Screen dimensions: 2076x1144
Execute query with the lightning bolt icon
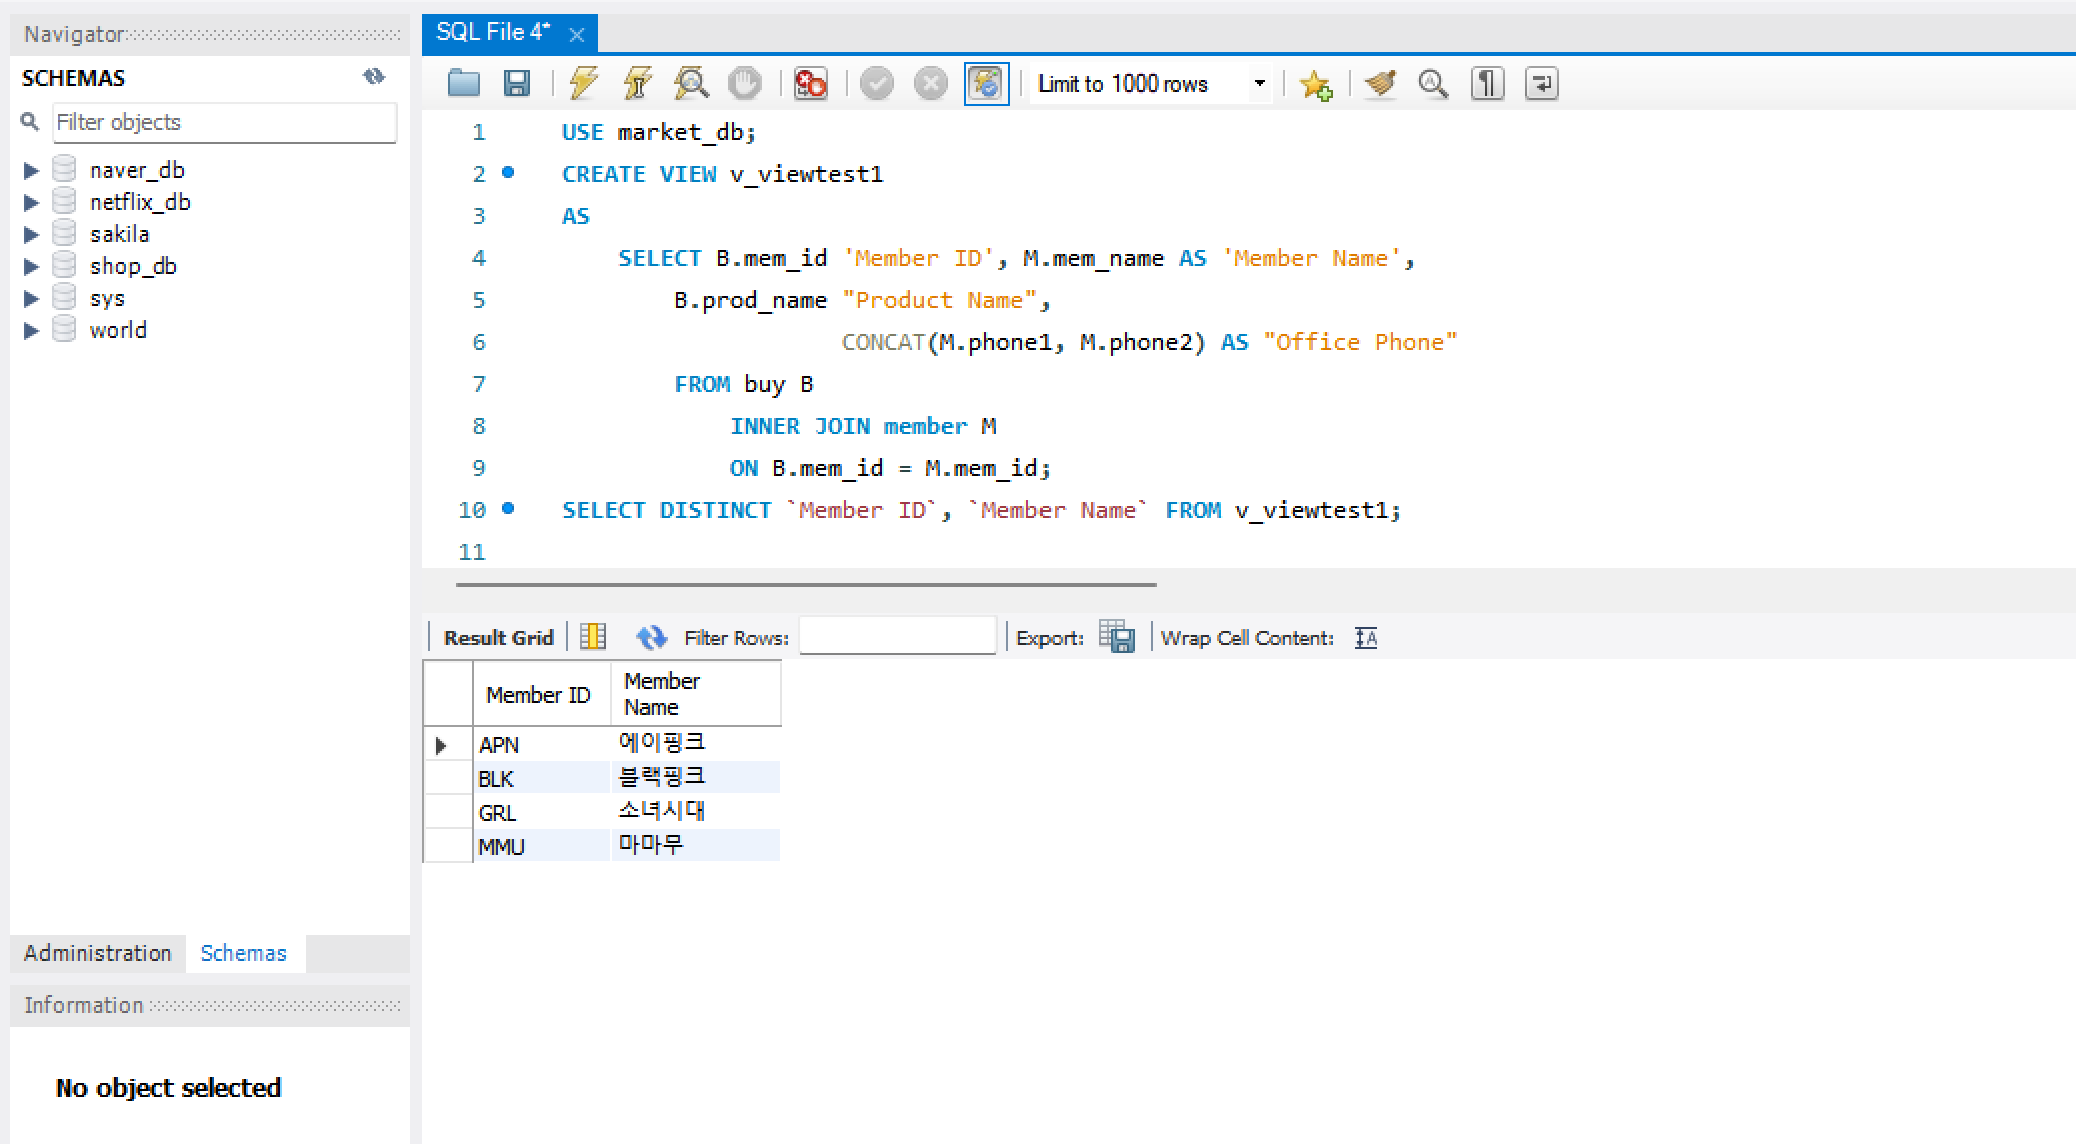[583, 83]
